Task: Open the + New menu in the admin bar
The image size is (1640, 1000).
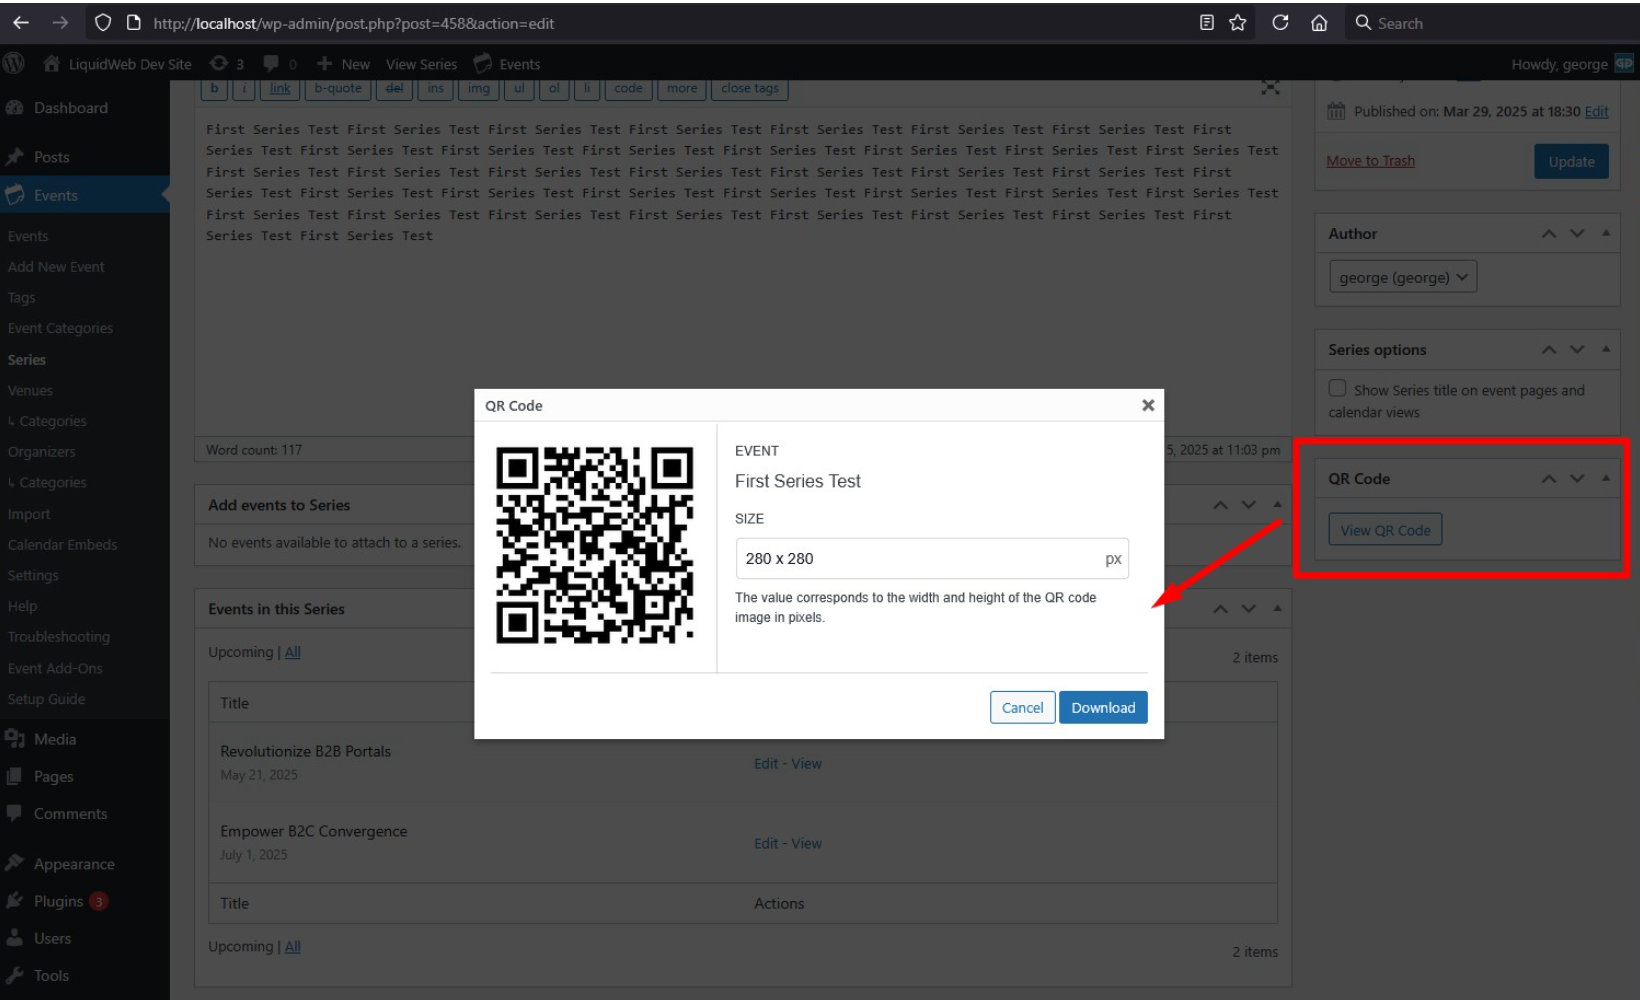Action: 344,63
